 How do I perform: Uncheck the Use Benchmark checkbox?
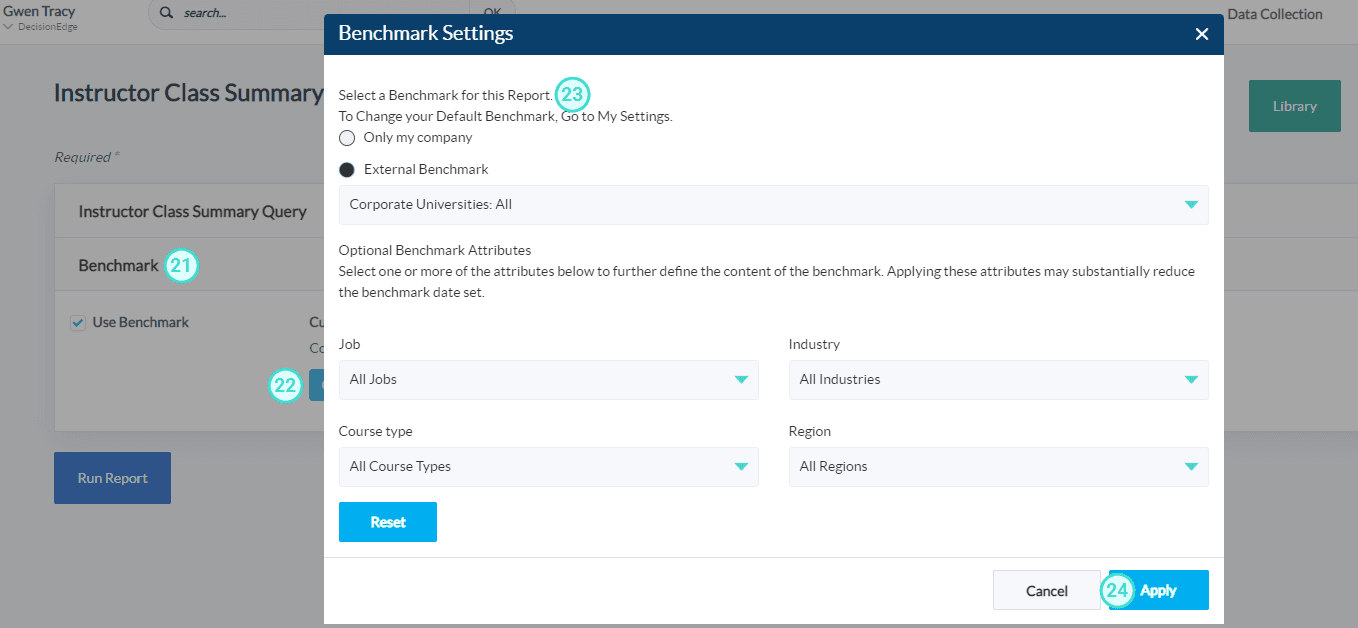tap(80, 321)
